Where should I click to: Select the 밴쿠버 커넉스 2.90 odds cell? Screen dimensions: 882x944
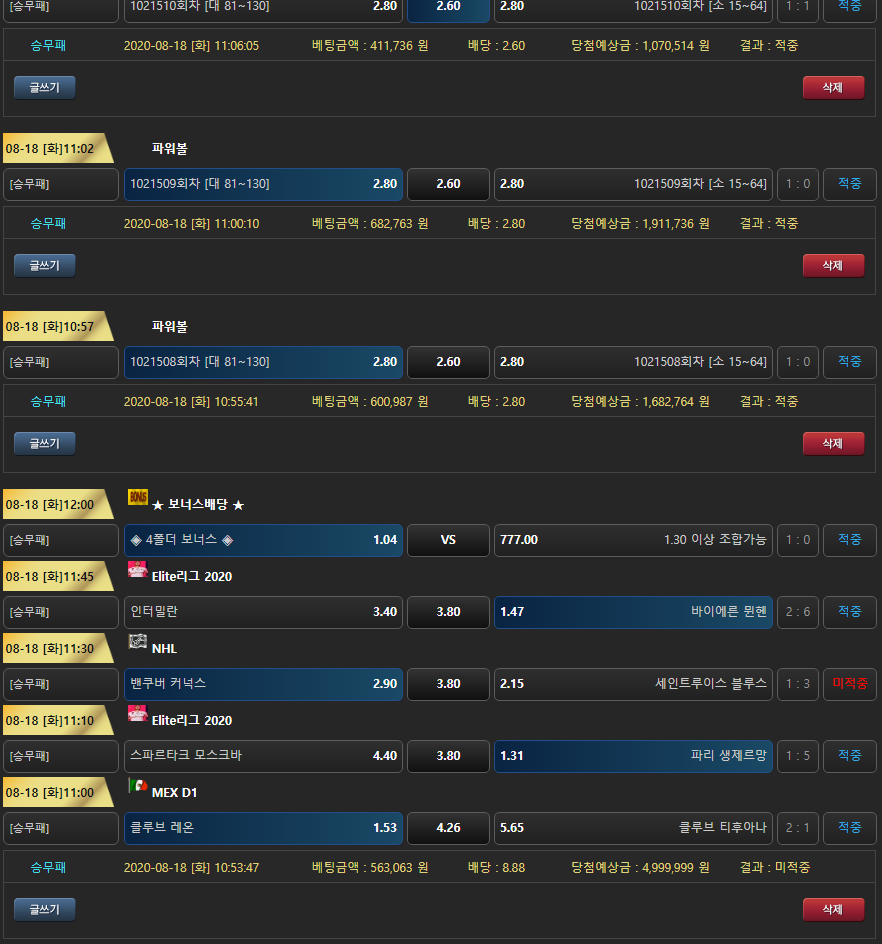(263, 684)
